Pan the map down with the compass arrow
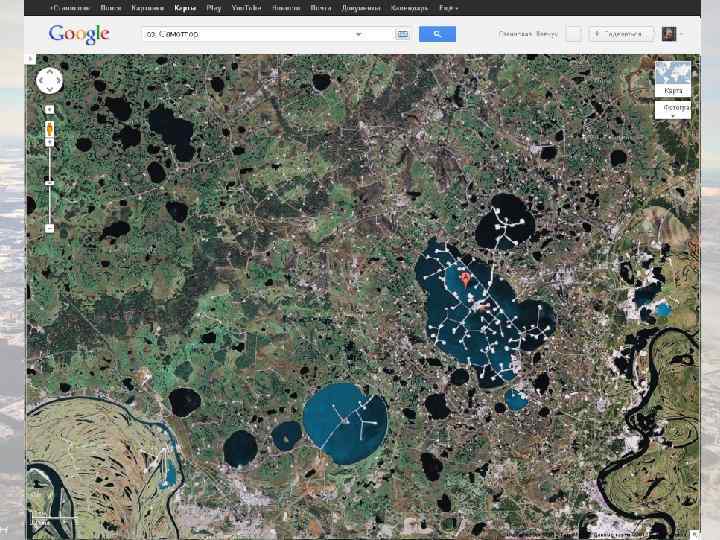The height and width of the screenshot is (540, 720). pyautogui.click(x=50, y=89)
